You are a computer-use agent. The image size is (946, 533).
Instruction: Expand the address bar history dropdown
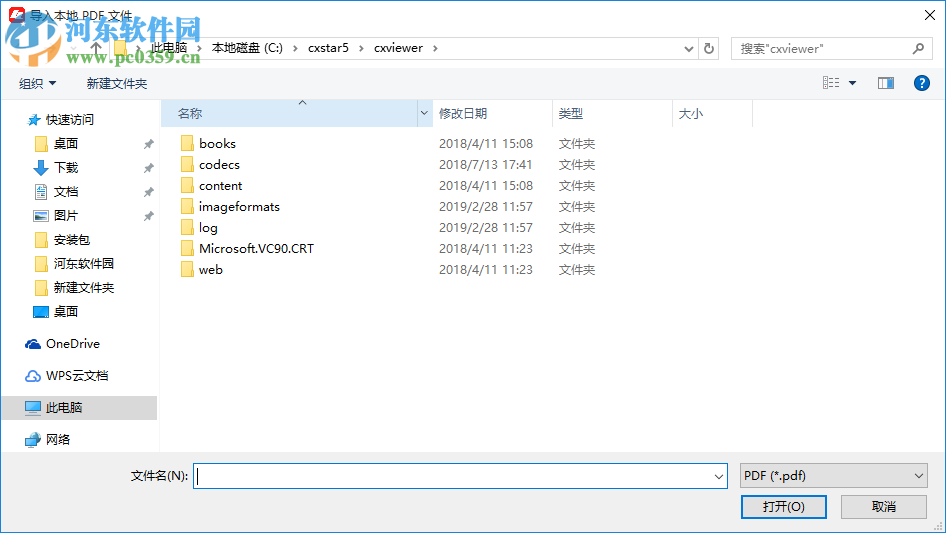pos(688,48)
